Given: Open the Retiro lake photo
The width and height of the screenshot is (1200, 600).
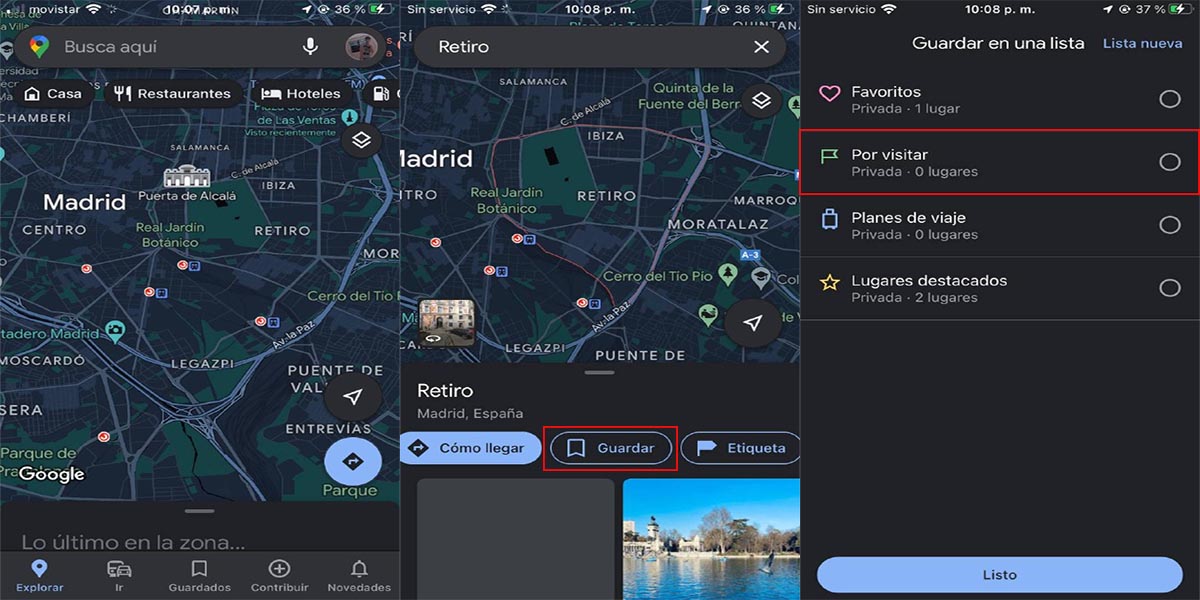Looking at the screenshot, I should tap(711, 539).
